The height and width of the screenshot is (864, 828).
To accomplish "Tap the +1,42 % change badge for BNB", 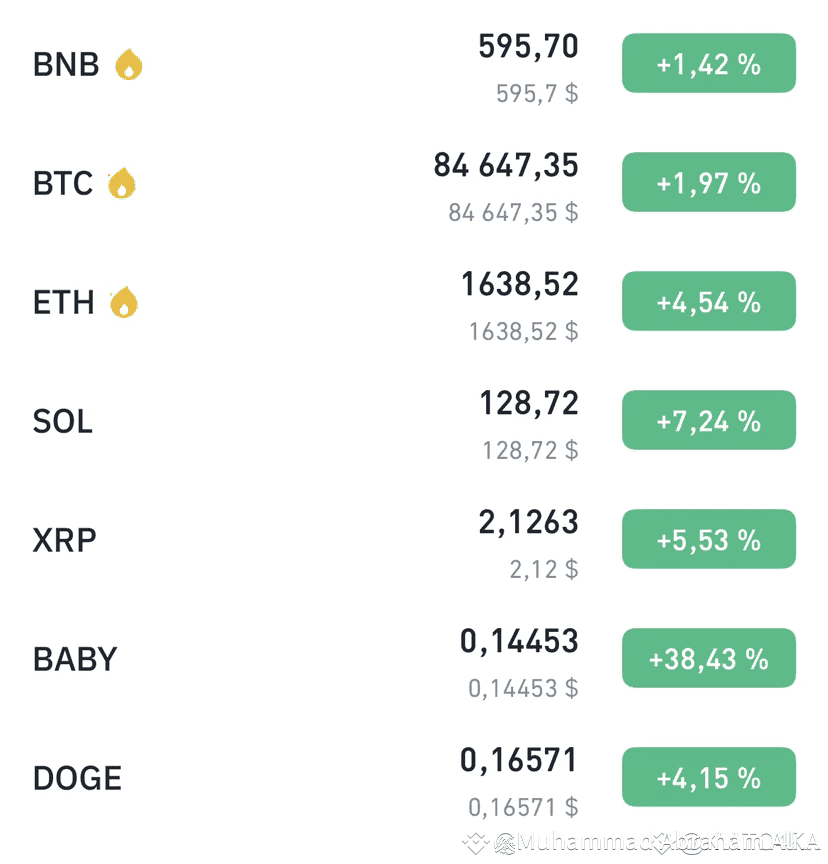I will click(x=708, y=63).
